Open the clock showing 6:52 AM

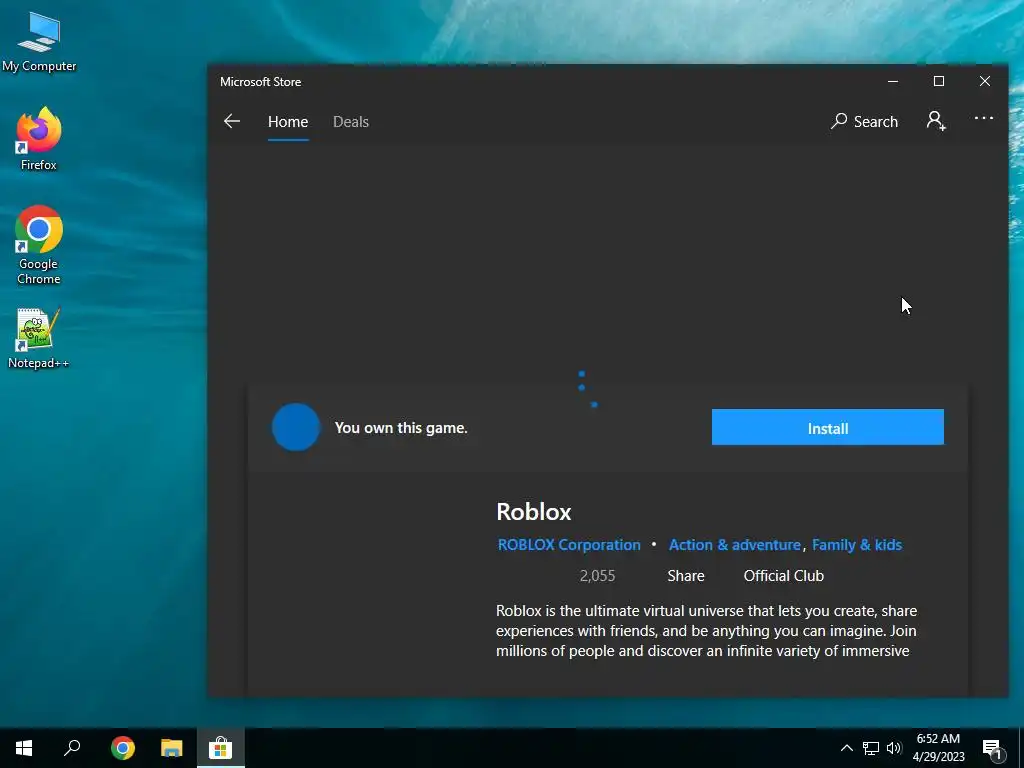[938, 748]
